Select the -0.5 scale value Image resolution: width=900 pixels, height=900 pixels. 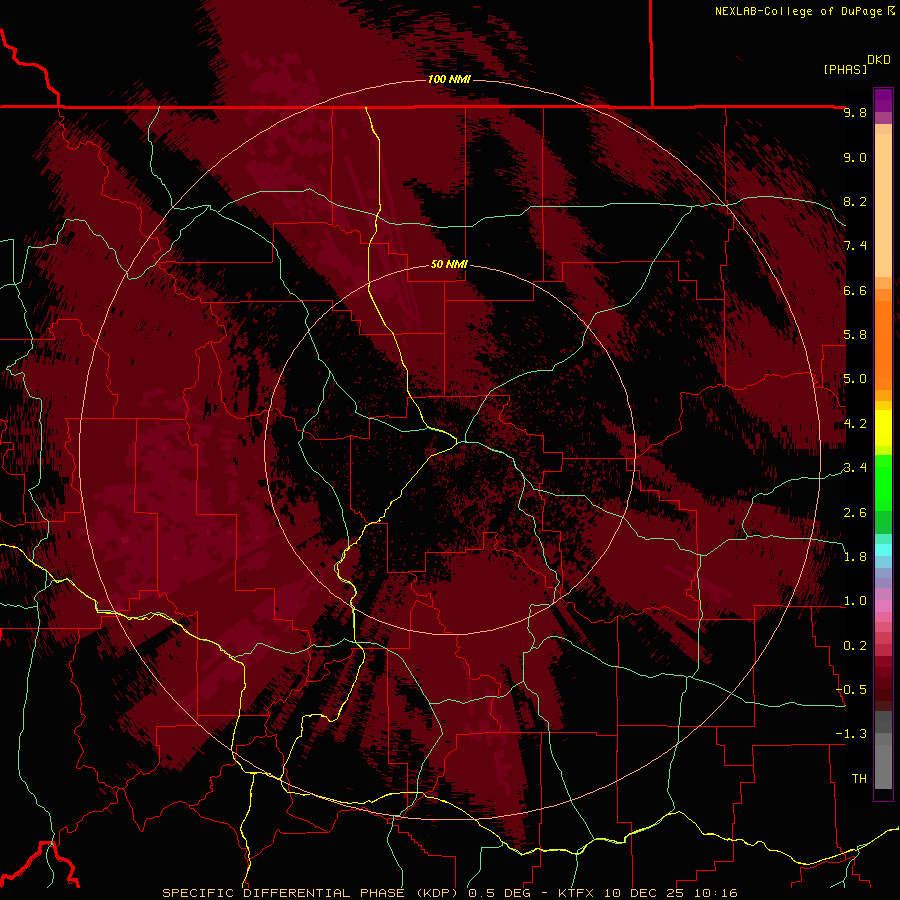[852, 690]
